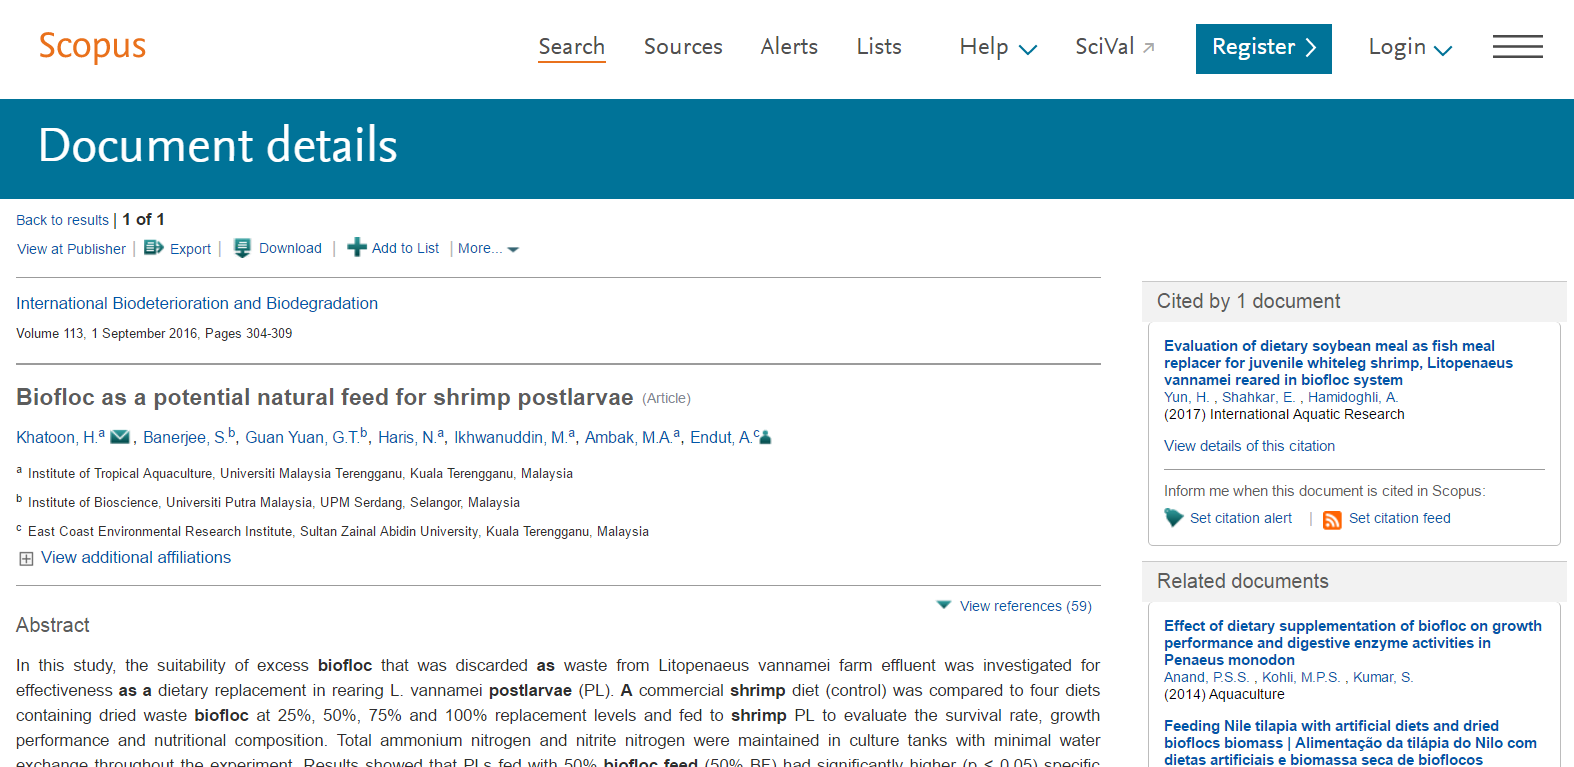Select Lists in the navigation bar
The width and height of the screenshot is (1574, 767).
(879, 47)
